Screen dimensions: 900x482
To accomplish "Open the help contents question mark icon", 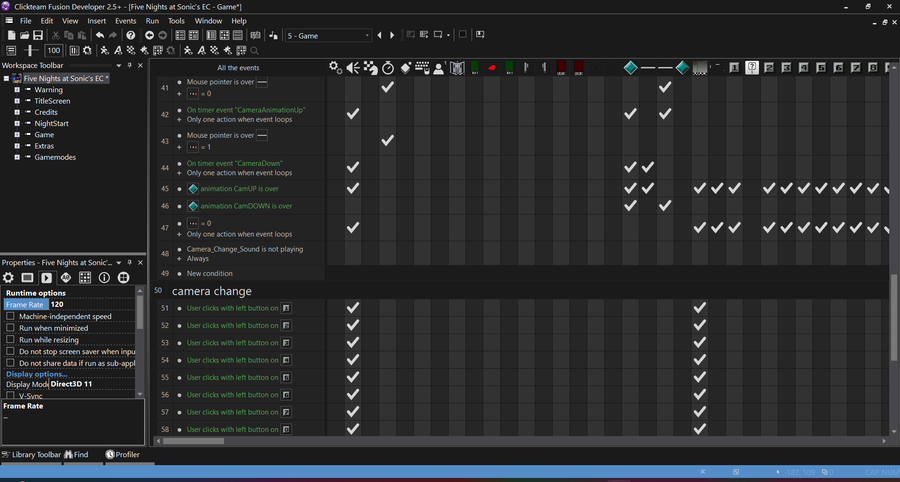I will tap(131, 35).
